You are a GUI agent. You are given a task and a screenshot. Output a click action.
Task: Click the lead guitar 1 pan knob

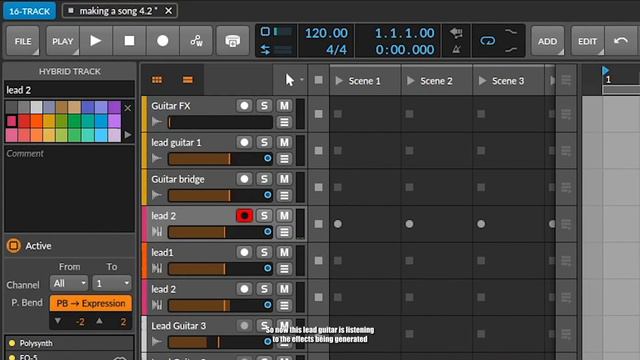[x=267, y=158]
